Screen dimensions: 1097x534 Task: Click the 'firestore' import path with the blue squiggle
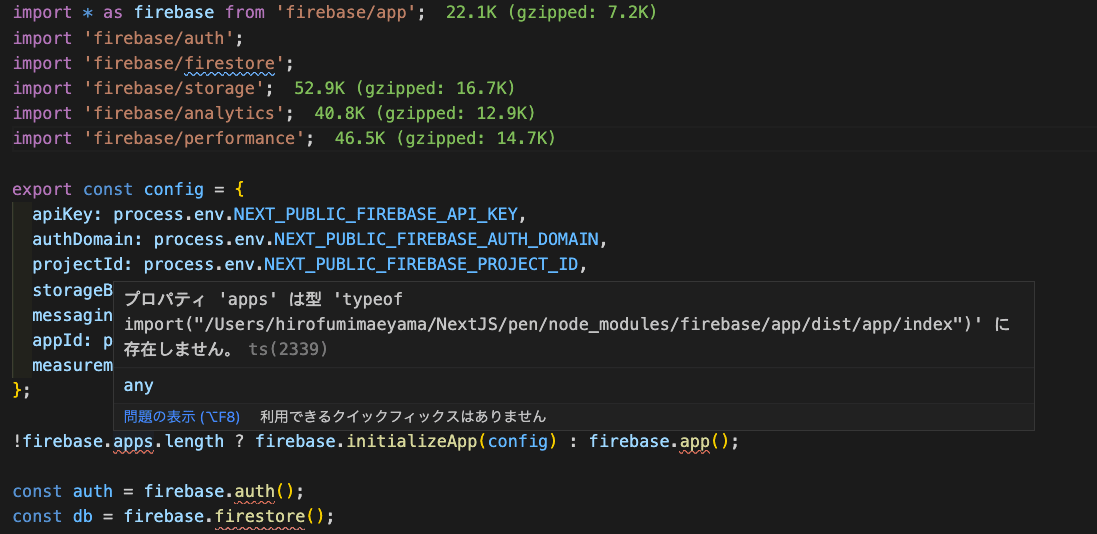click(229, 63)
